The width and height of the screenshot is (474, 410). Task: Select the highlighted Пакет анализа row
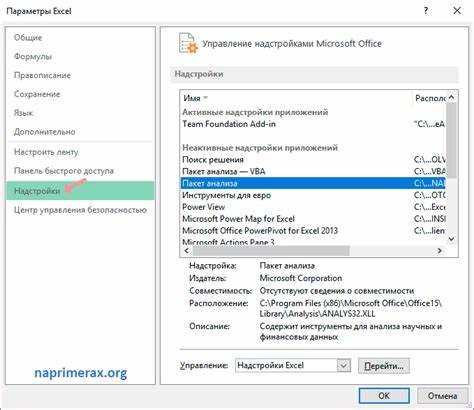click(x=313, y=183)
